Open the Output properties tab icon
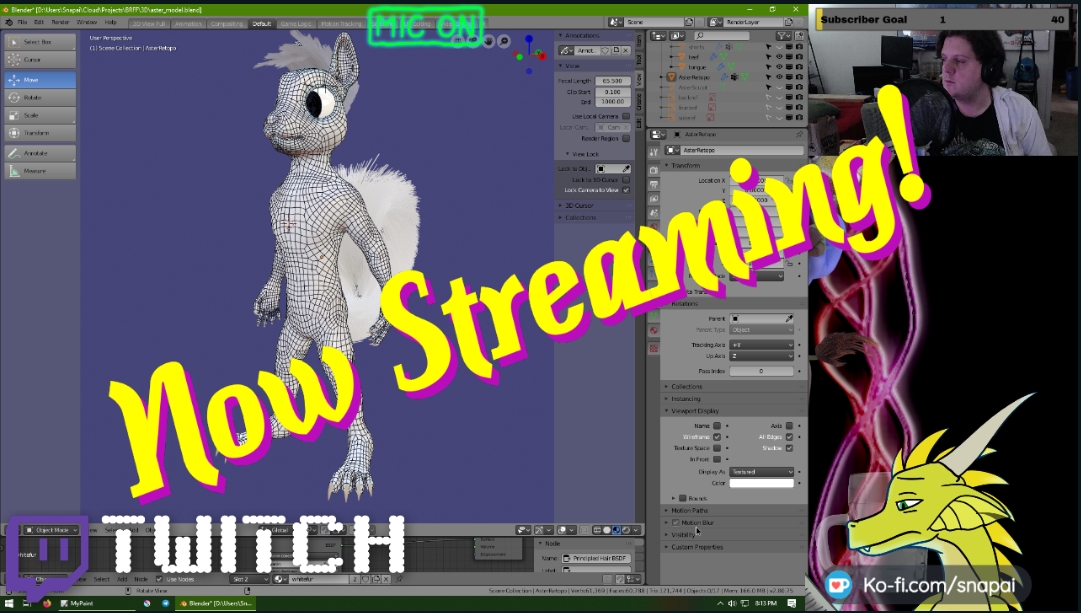The image size is (1081, 613). point(654,185)
